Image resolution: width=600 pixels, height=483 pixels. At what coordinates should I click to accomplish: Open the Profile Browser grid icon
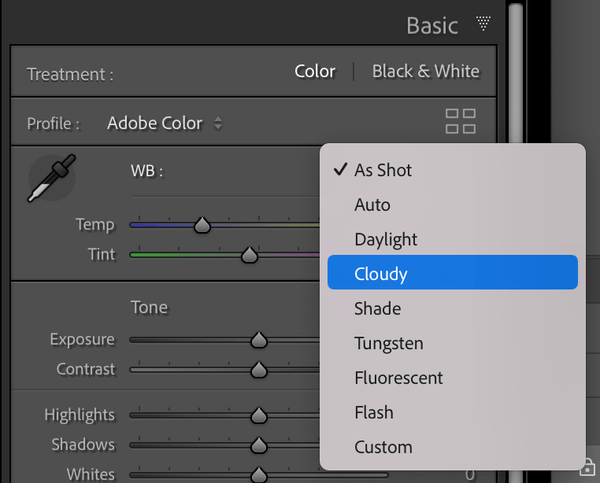461,121
